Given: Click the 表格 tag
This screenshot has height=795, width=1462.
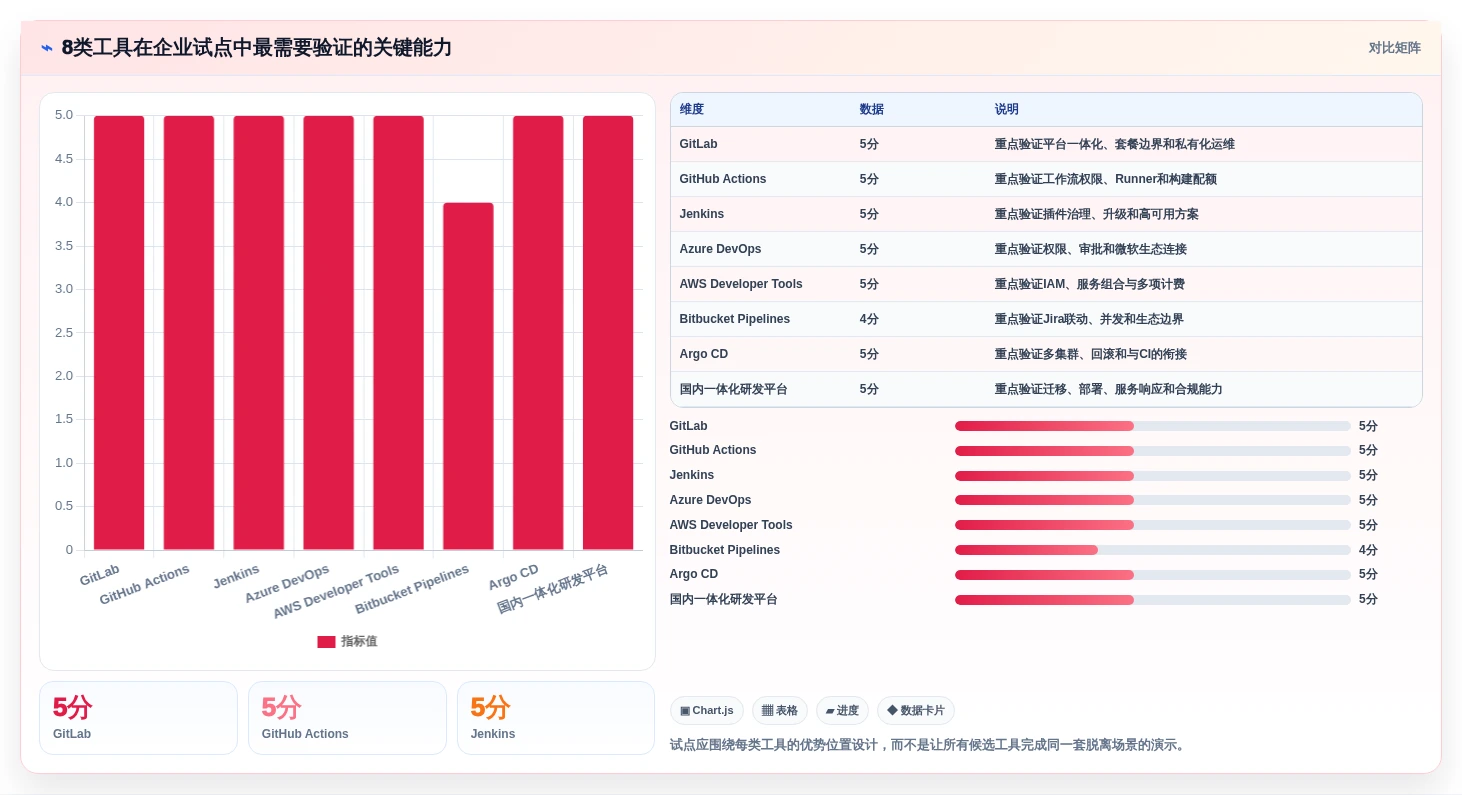Looking at the screenshot, I should click(780, 711).
